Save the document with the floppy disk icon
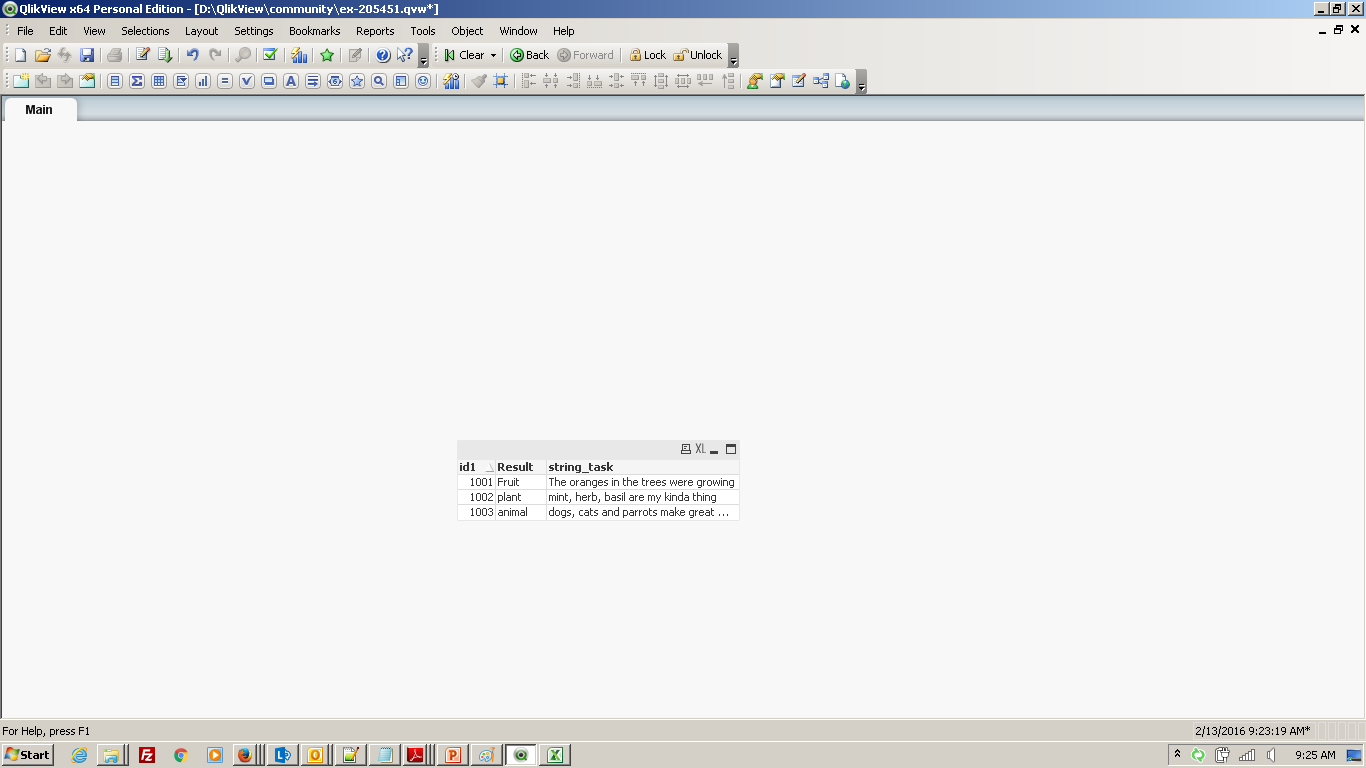 pyautogui.click(x=87, y=55)
